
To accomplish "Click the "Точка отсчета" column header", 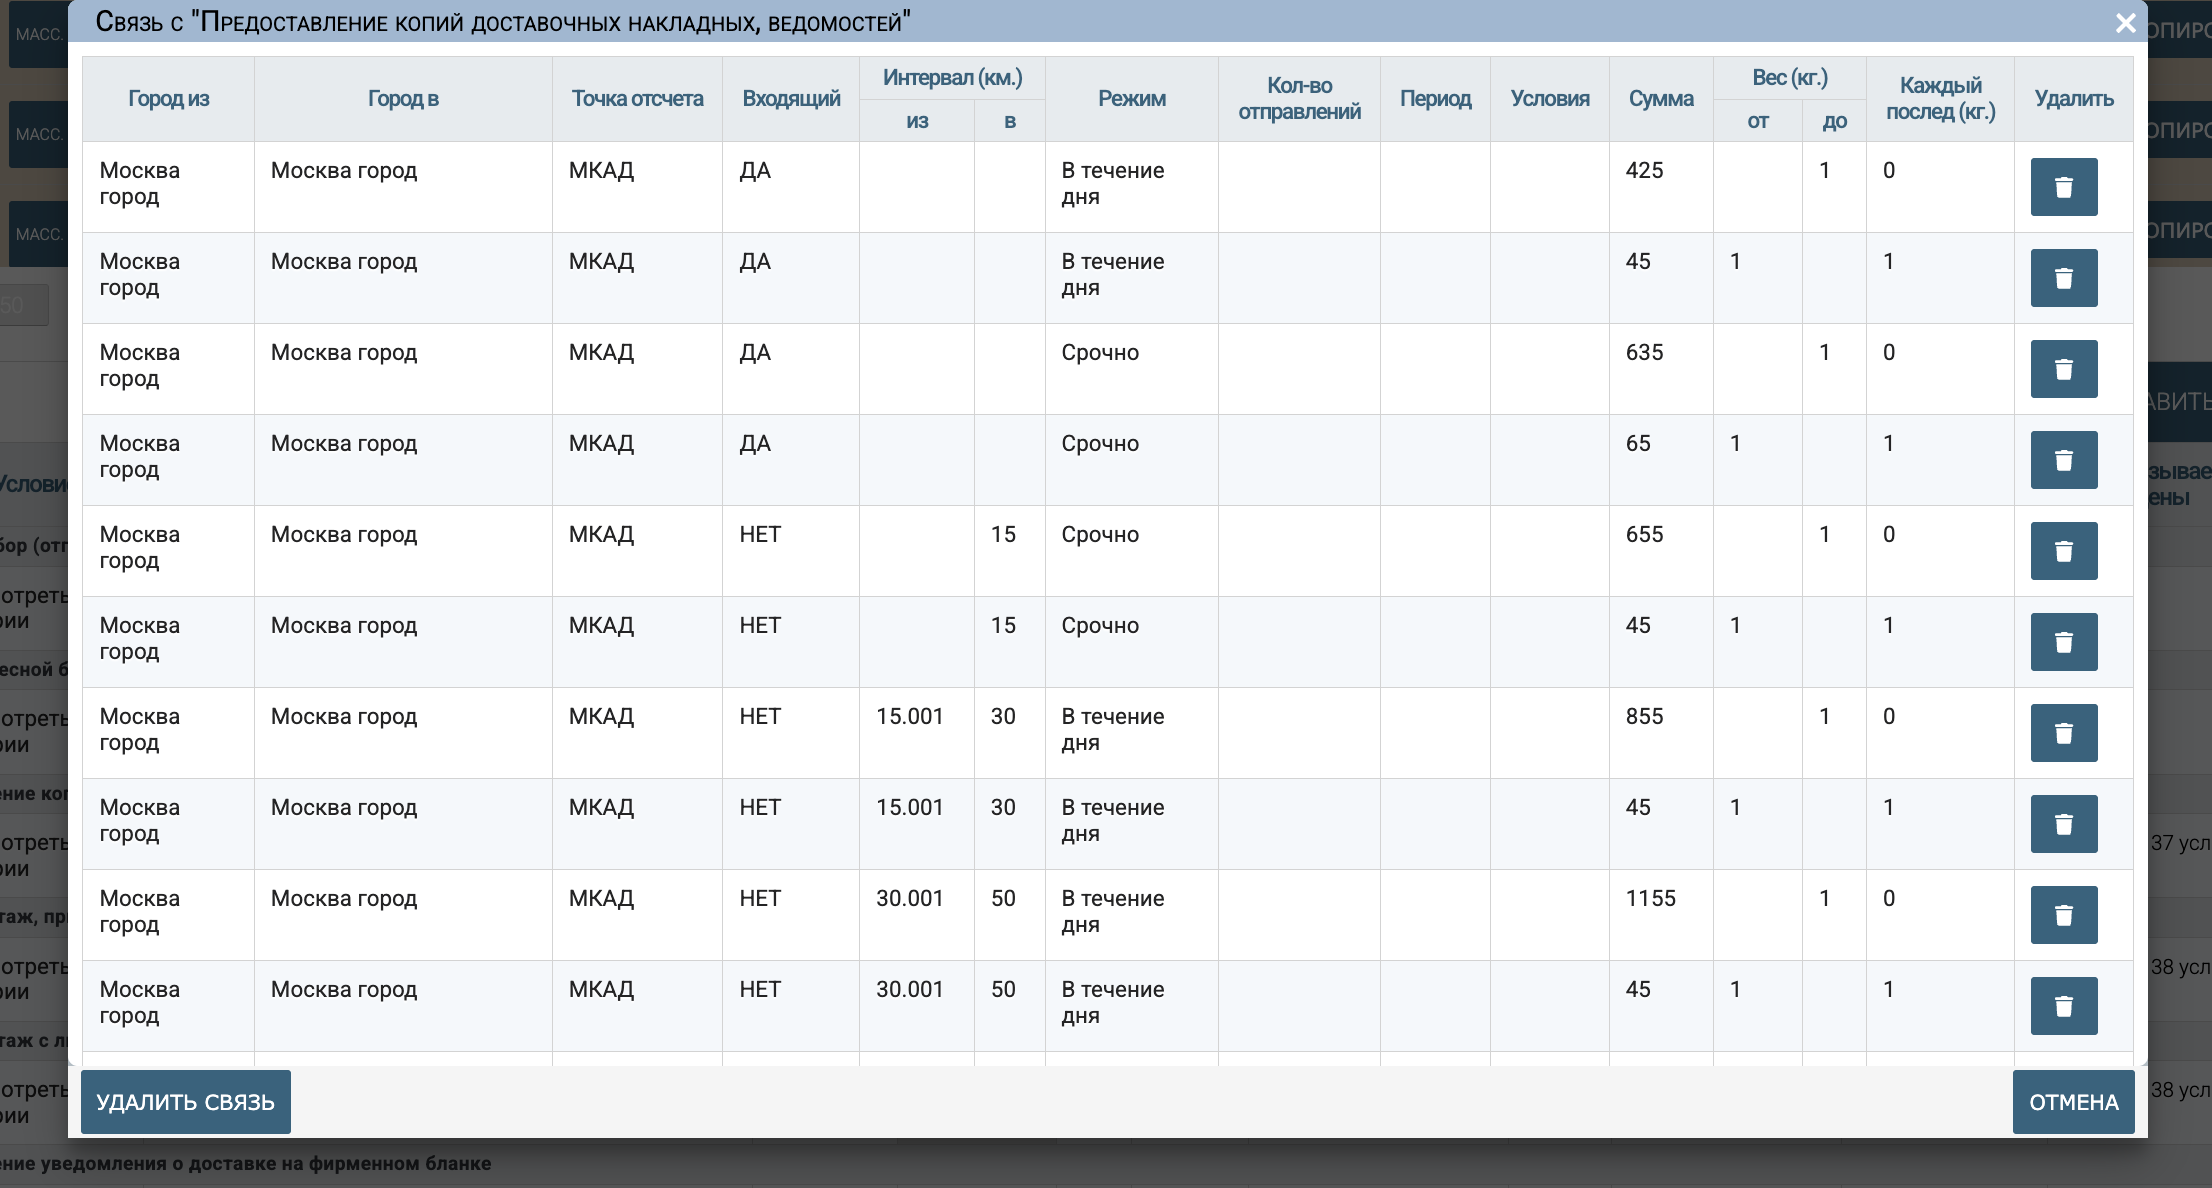I will (x=637, y=99).
